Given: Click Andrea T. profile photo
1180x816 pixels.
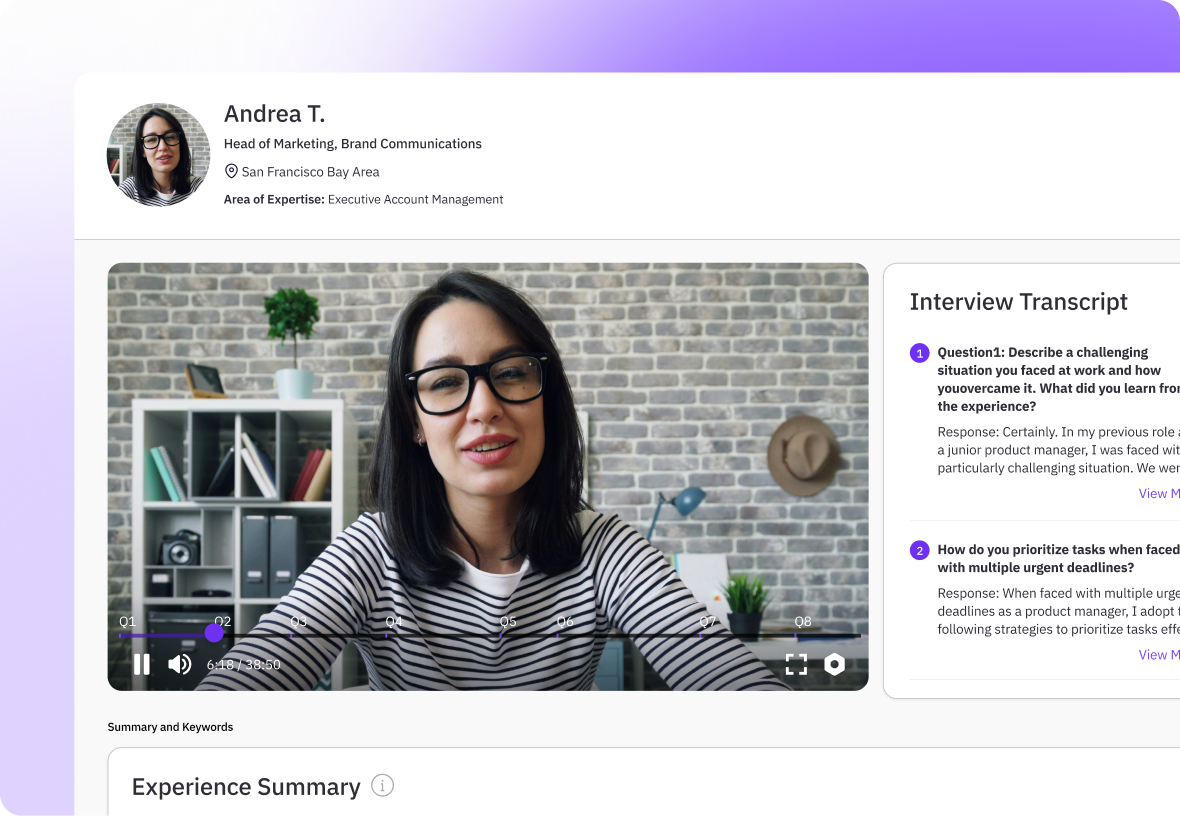Looking at the screenshot, I should coord(158,155).
